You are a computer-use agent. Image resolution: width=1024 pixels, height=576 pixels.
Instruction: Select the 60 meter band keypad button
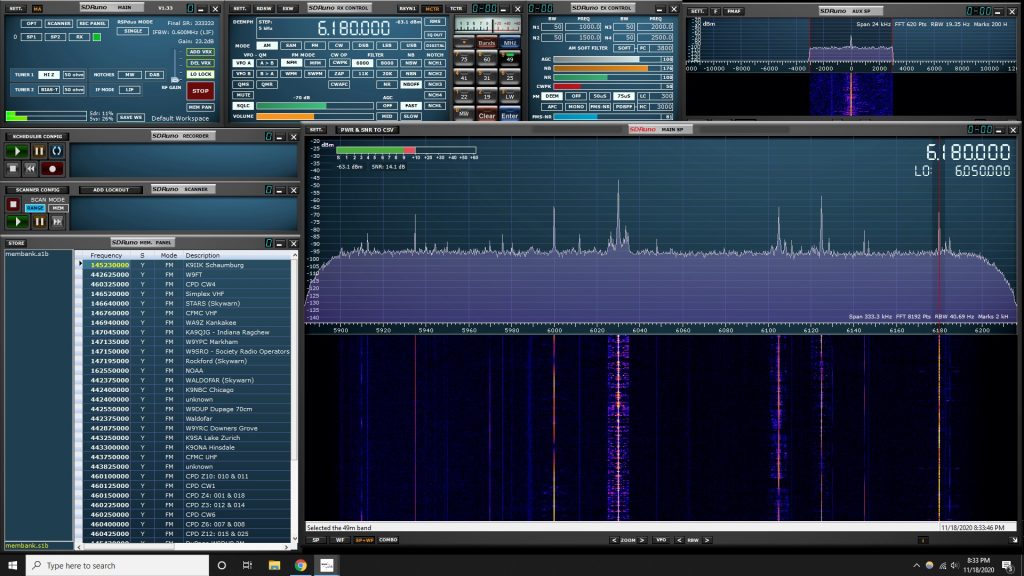pyautogui.click(x=487, y=57)
